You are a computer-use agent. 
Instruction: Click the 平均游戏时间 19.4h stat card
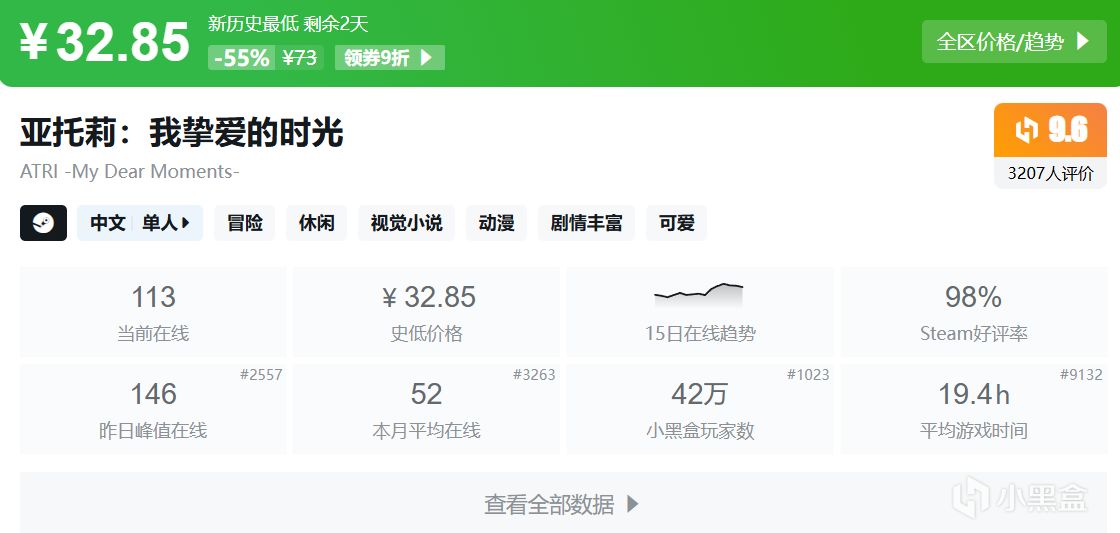(x=974, y=409)
